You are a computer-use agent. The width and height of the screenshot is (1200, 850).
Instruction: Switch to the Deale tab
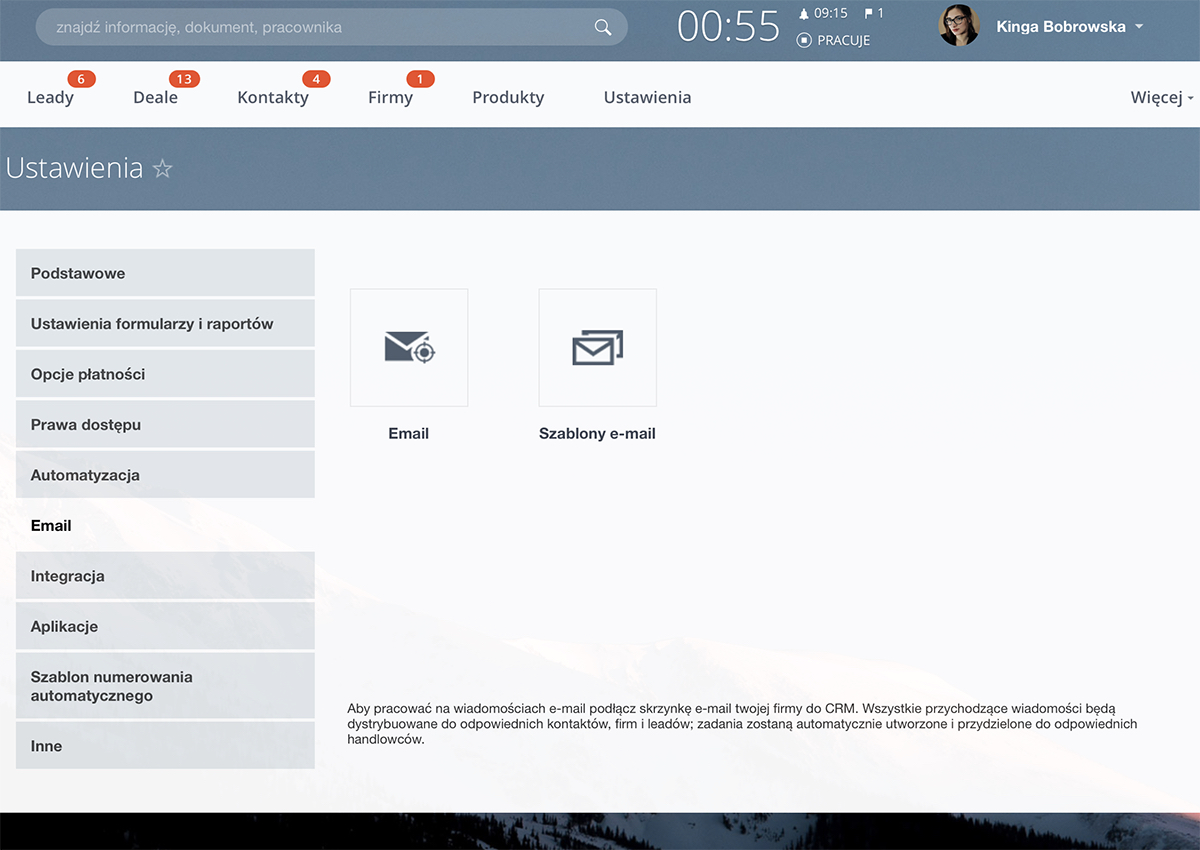coord(155,97)
